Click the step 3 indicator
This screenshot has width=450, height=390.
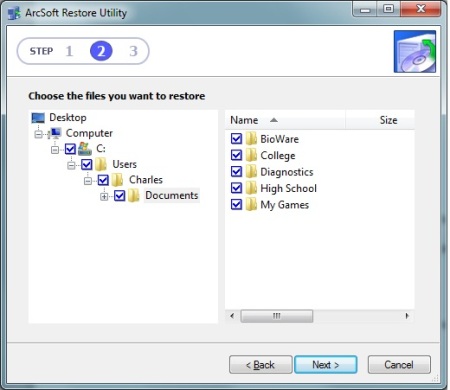(133, 51)
